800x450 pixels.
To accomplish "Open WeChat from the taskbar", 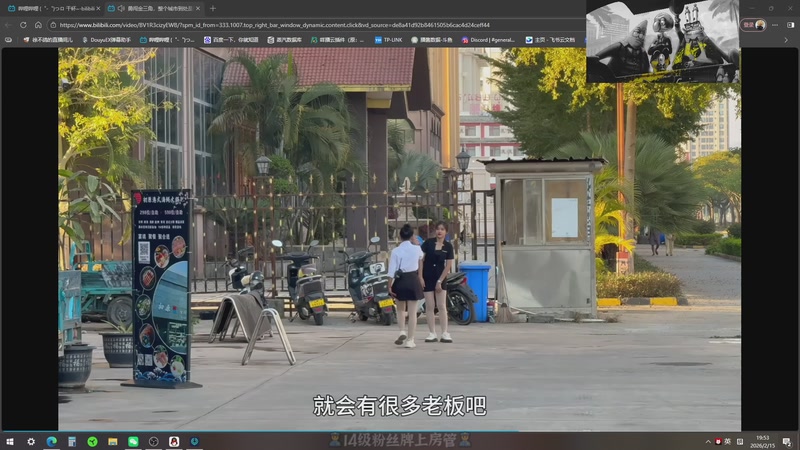I will click(133, 441).
